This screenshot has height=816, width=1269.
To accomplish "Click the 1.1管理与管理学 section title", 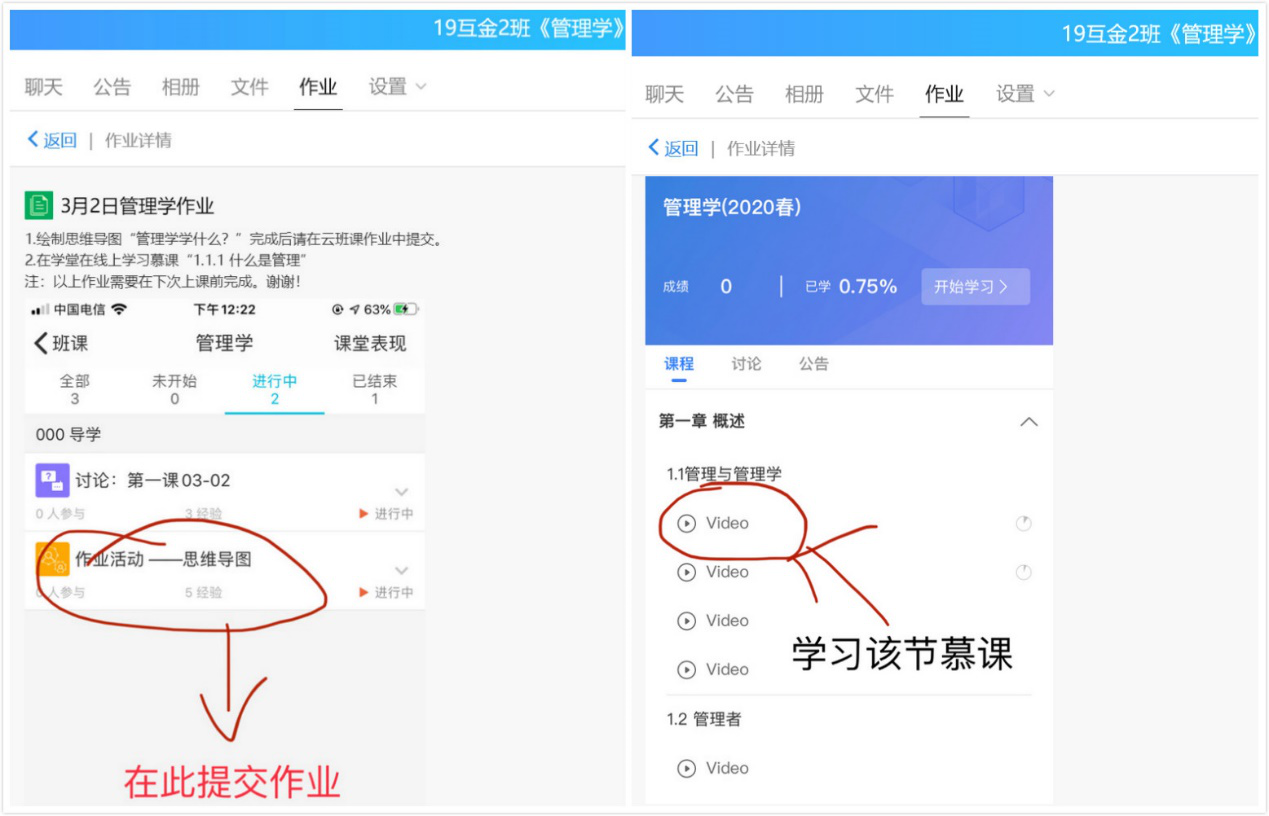I will 724,474.
